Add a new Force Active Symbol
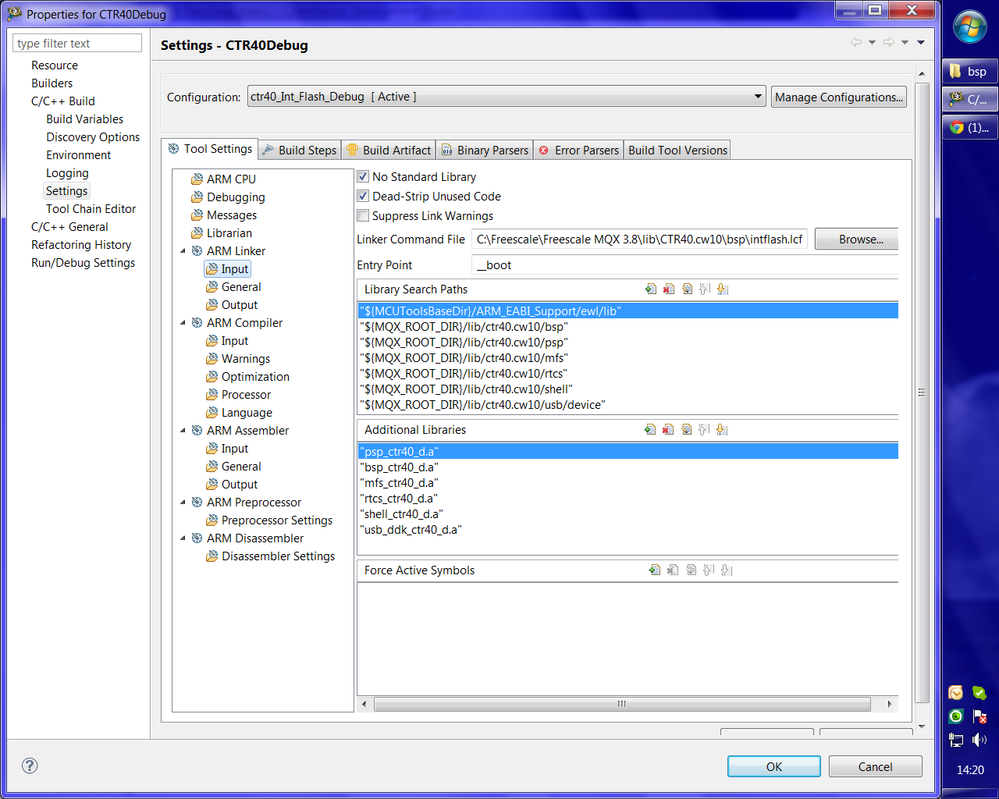 click(654, 570)
